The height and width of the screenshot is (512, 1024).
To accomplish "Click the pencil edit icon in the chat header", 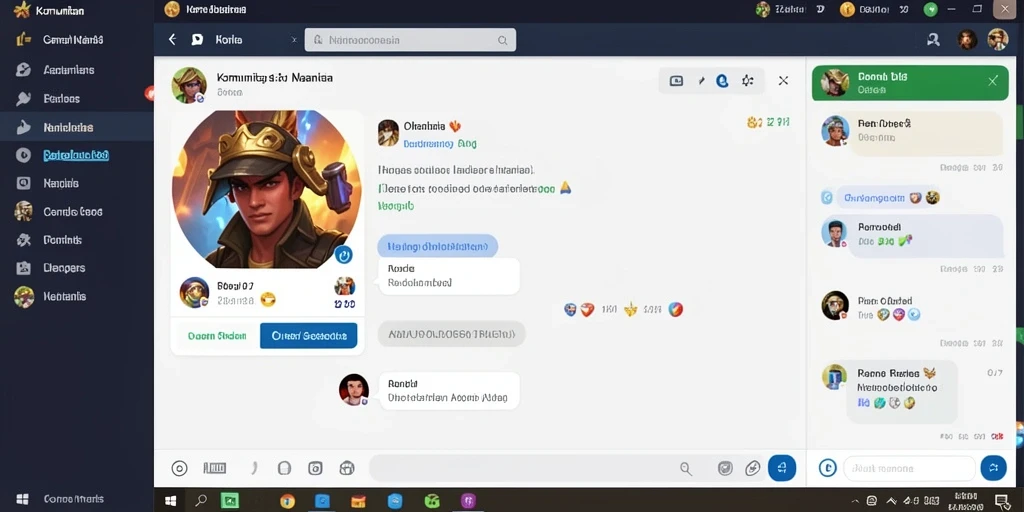I will pos(701,81).
